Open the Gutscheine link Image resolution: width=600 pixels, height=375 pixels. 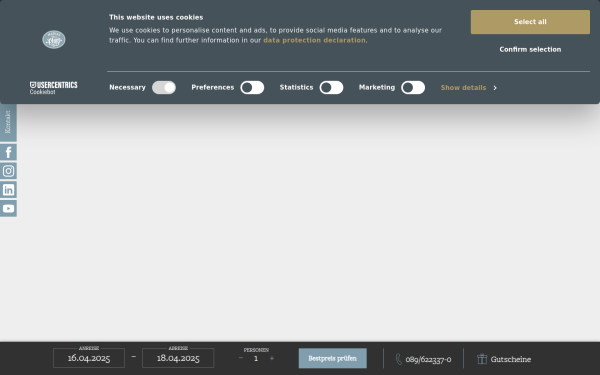[511, 359]
